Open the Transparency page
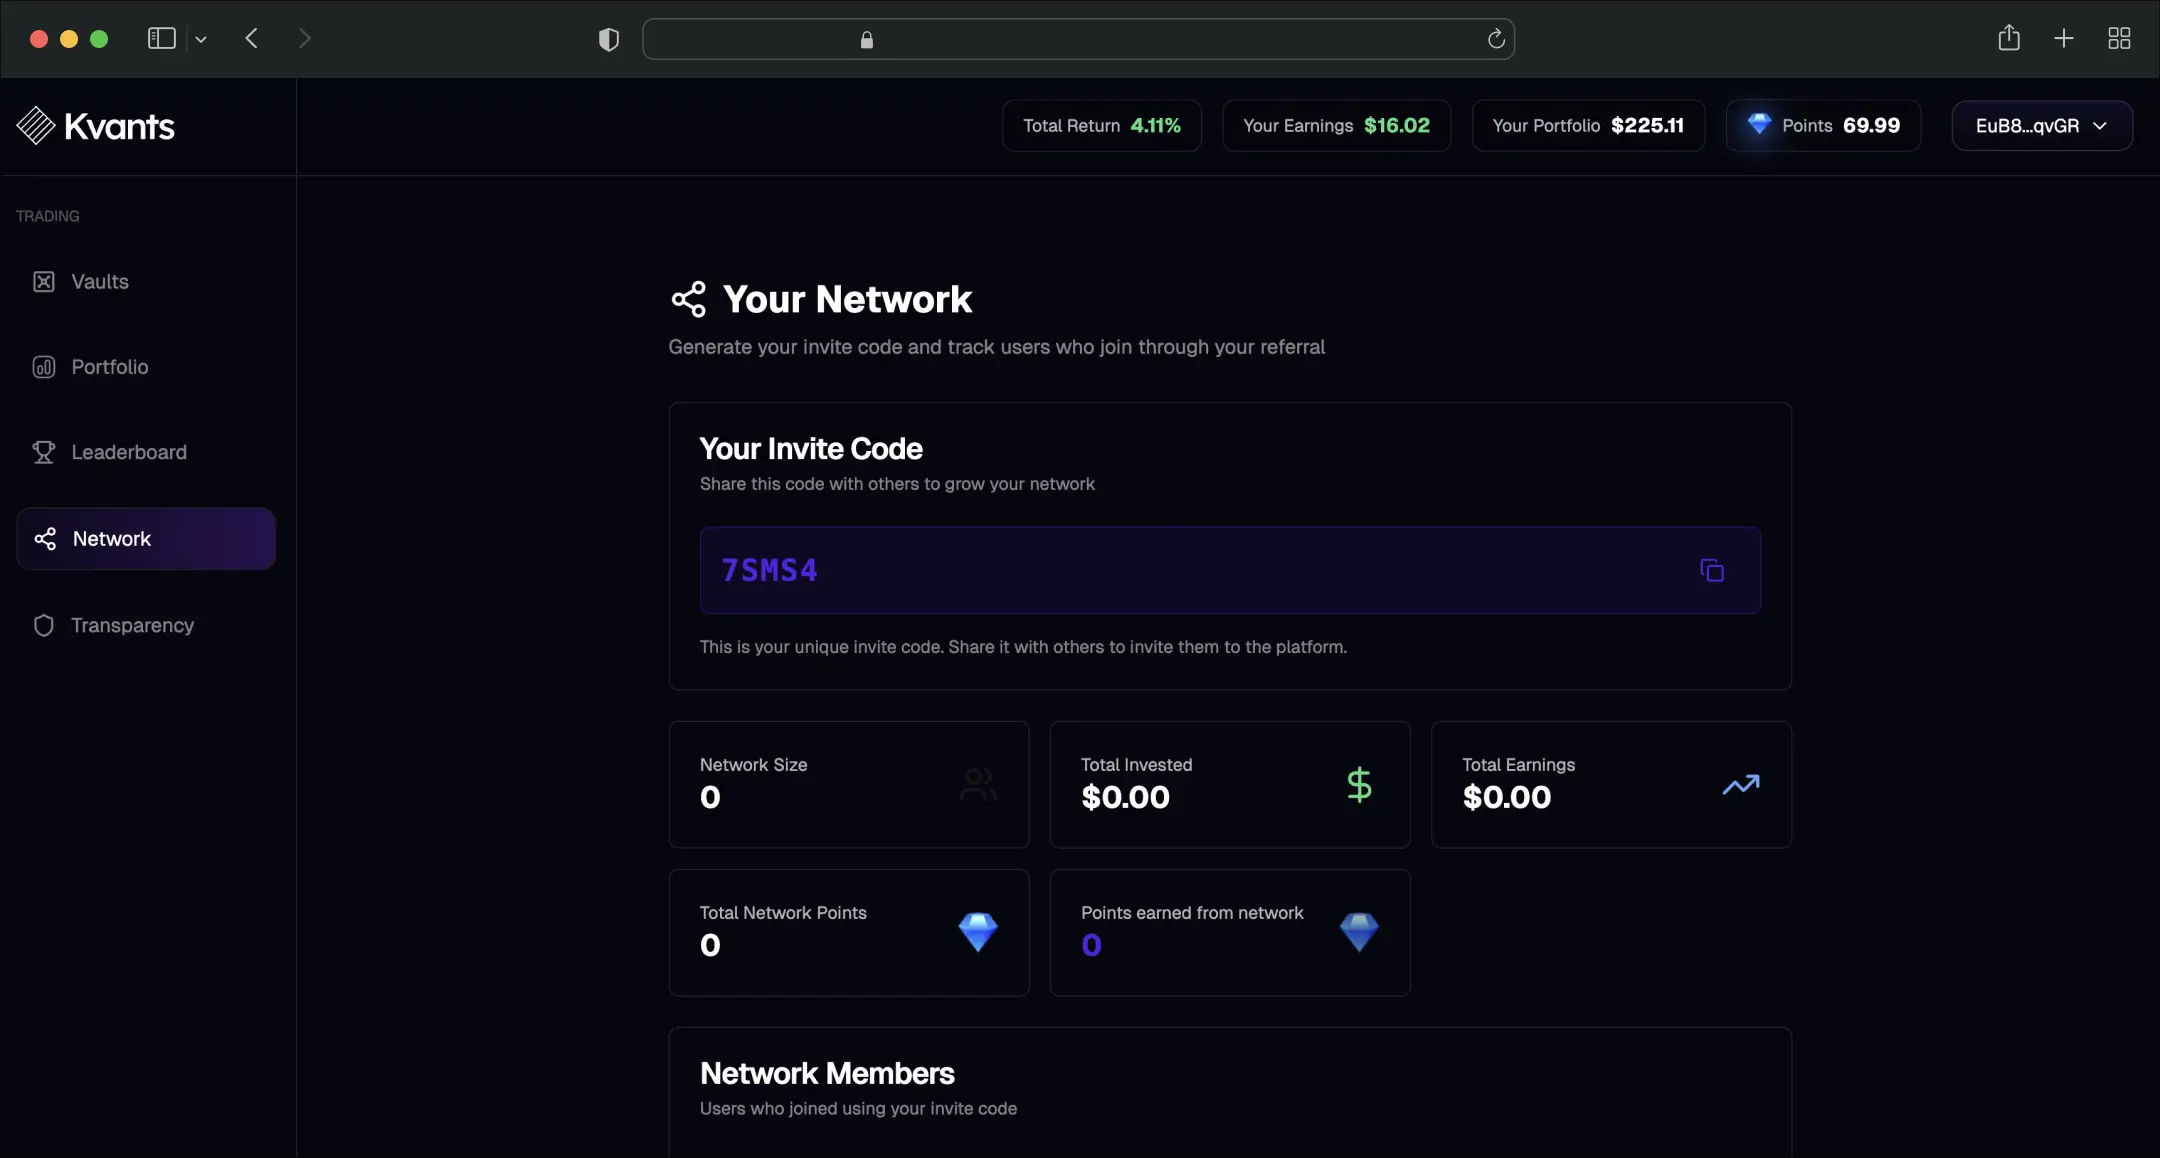The width and height of the screenshot is (2160, 1158). click(146, 625)
